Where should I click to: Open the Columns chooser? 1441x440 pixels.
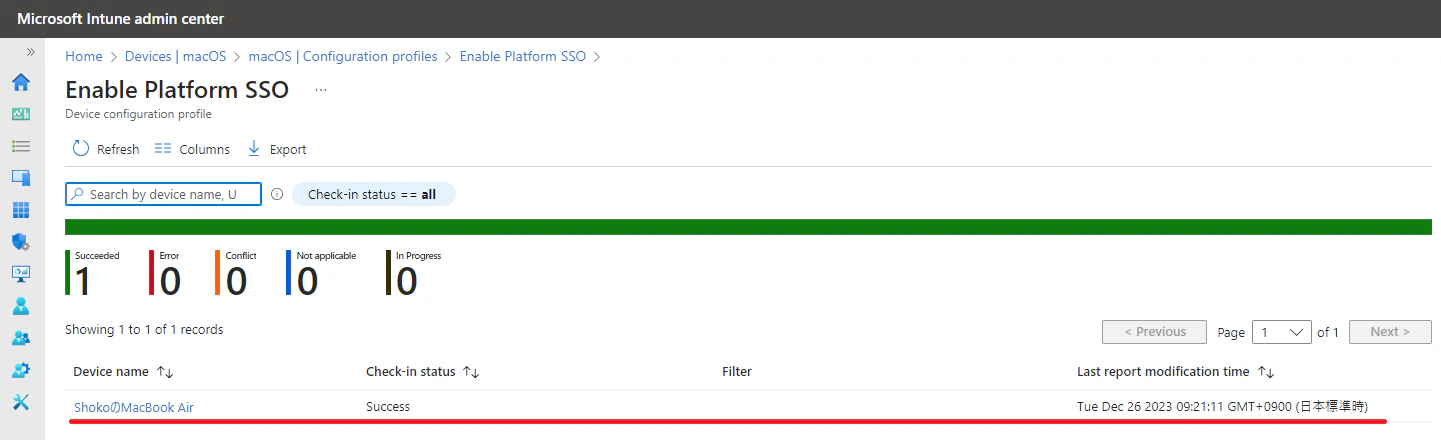tap(192, 149)
